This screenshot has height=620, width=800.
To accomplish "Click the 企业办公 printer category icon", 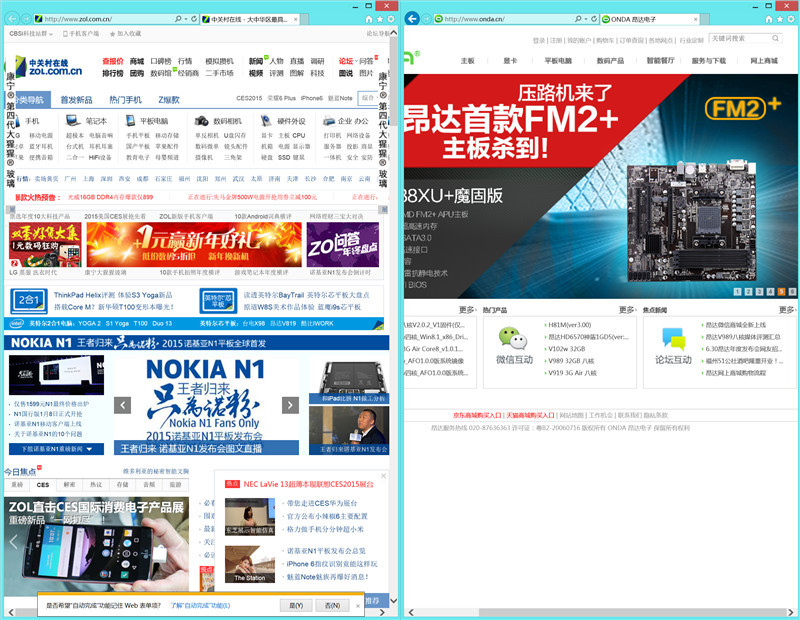I will (328, 122).
